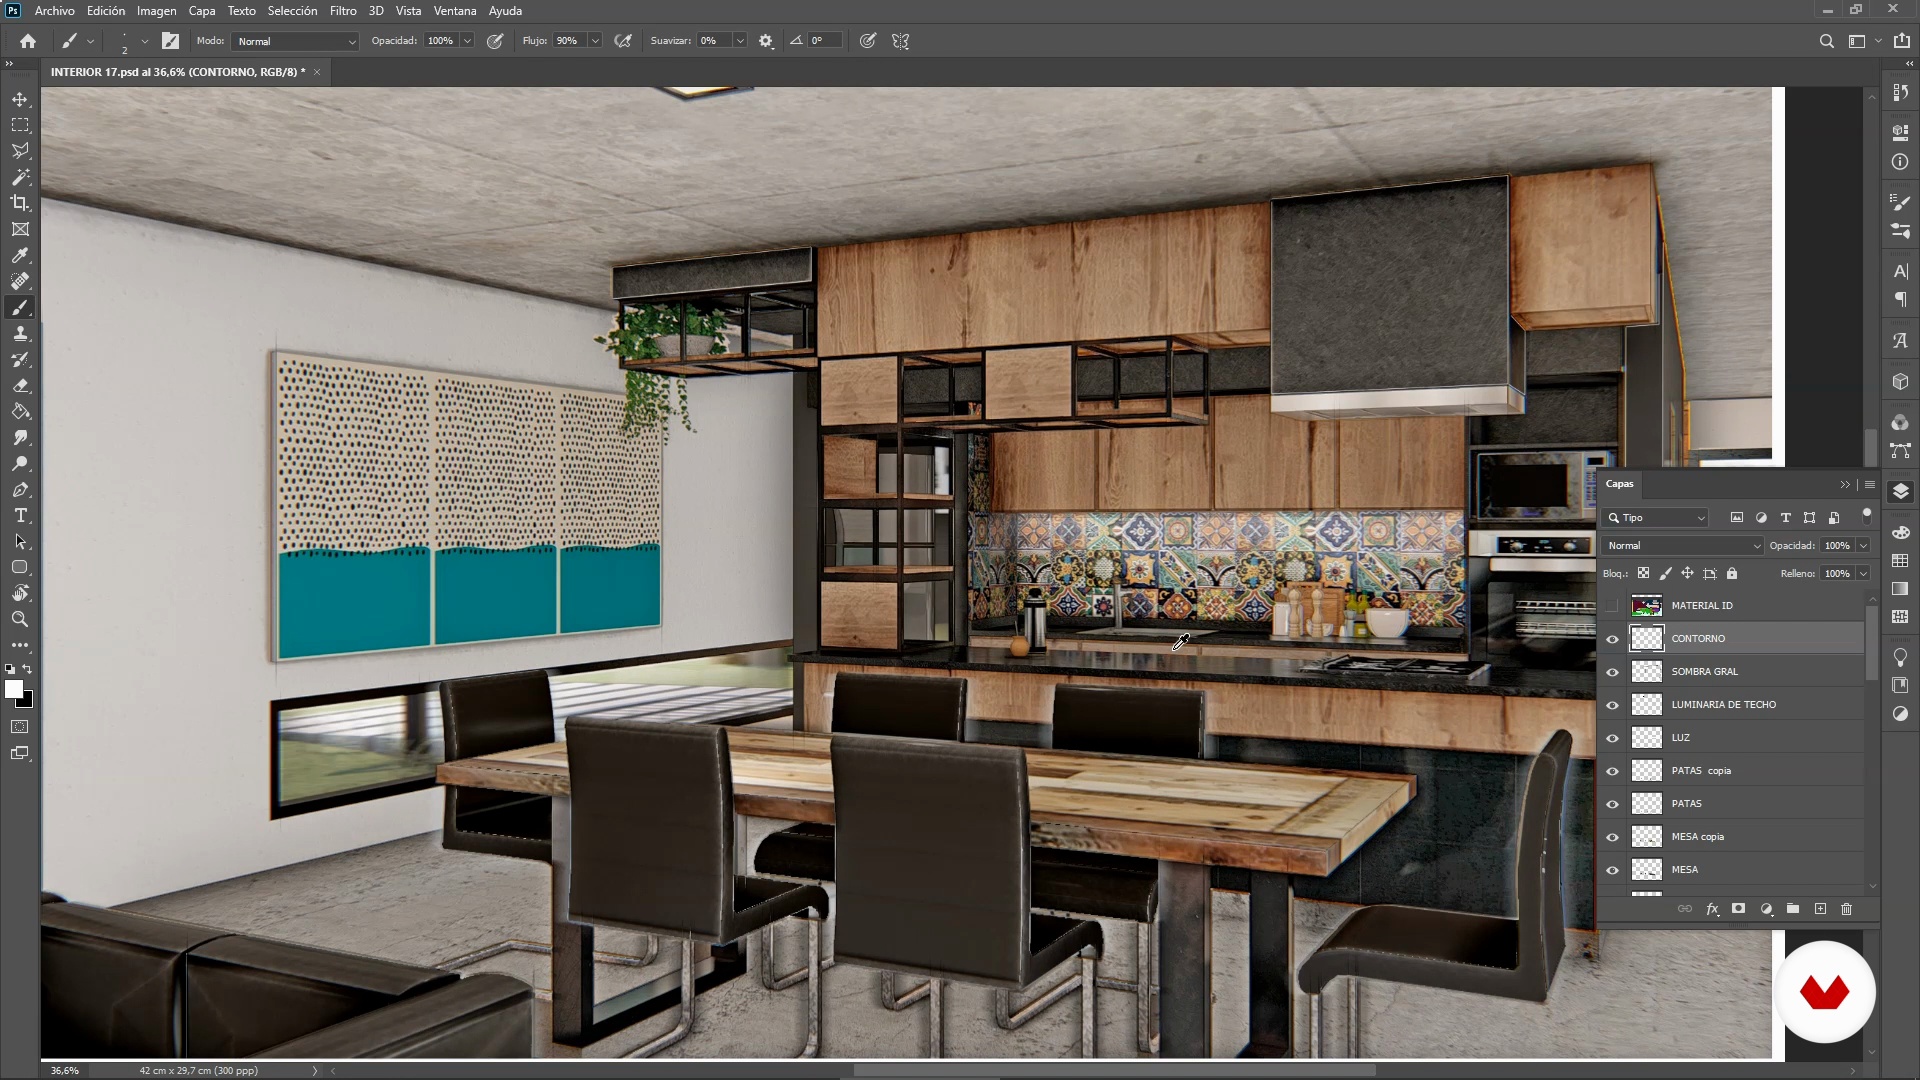Viewport: 1920px width, 1080px height.
Task: Select the Zoom tool
Action: click(x=20, y=619)
